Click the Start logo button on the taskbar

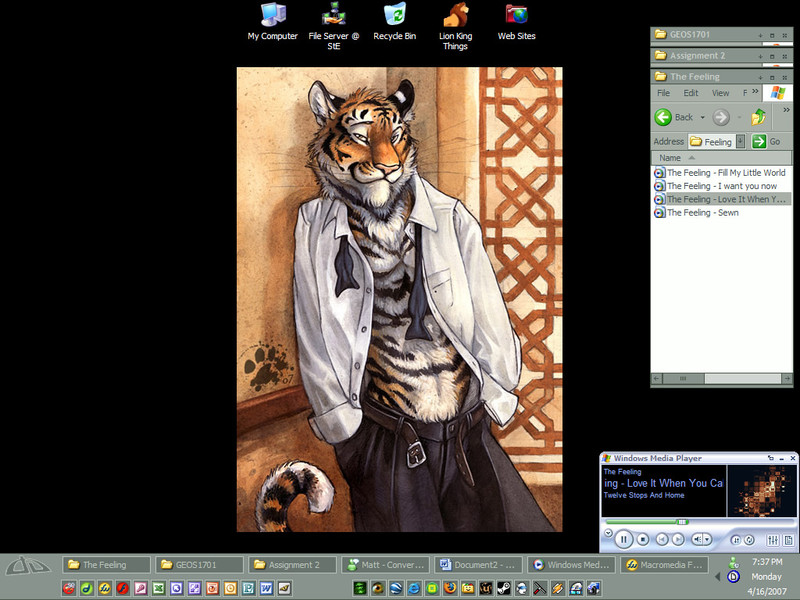[x=28, y=565]
